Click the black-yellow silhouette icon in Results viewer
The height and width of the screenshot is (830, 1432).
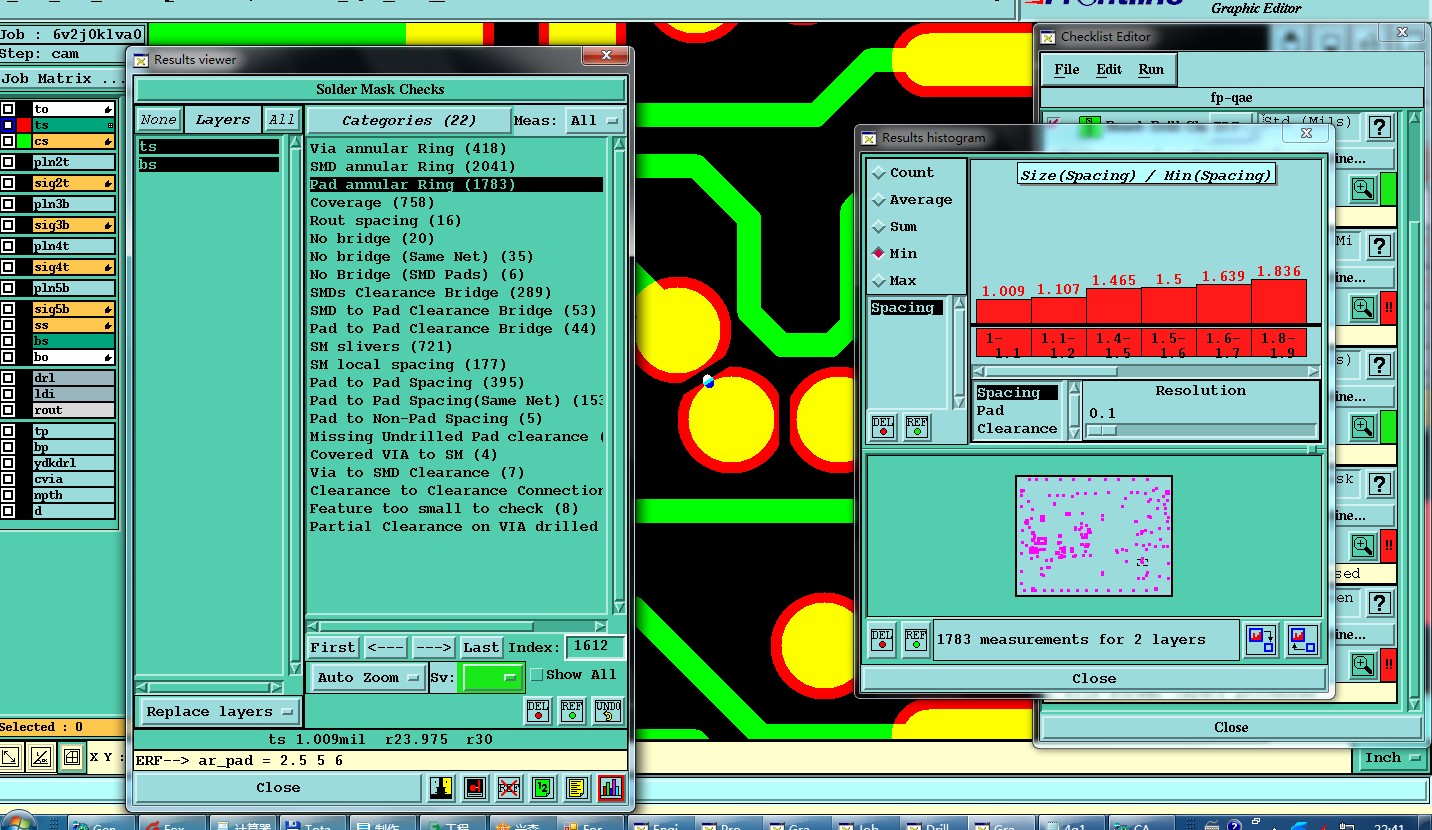click(441, 788)
